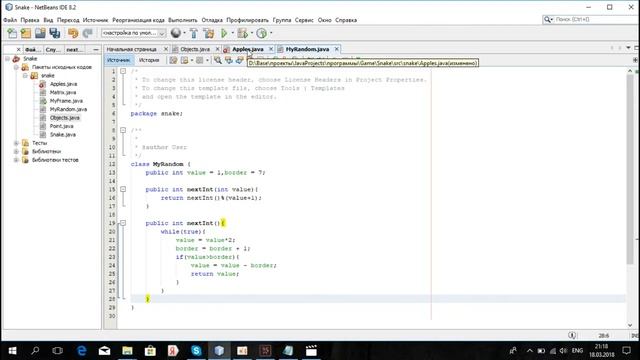Open the configuration dropdown 'настройка по умол...'
Viewport: 640px width, 360px height.
tap(133, 33)
